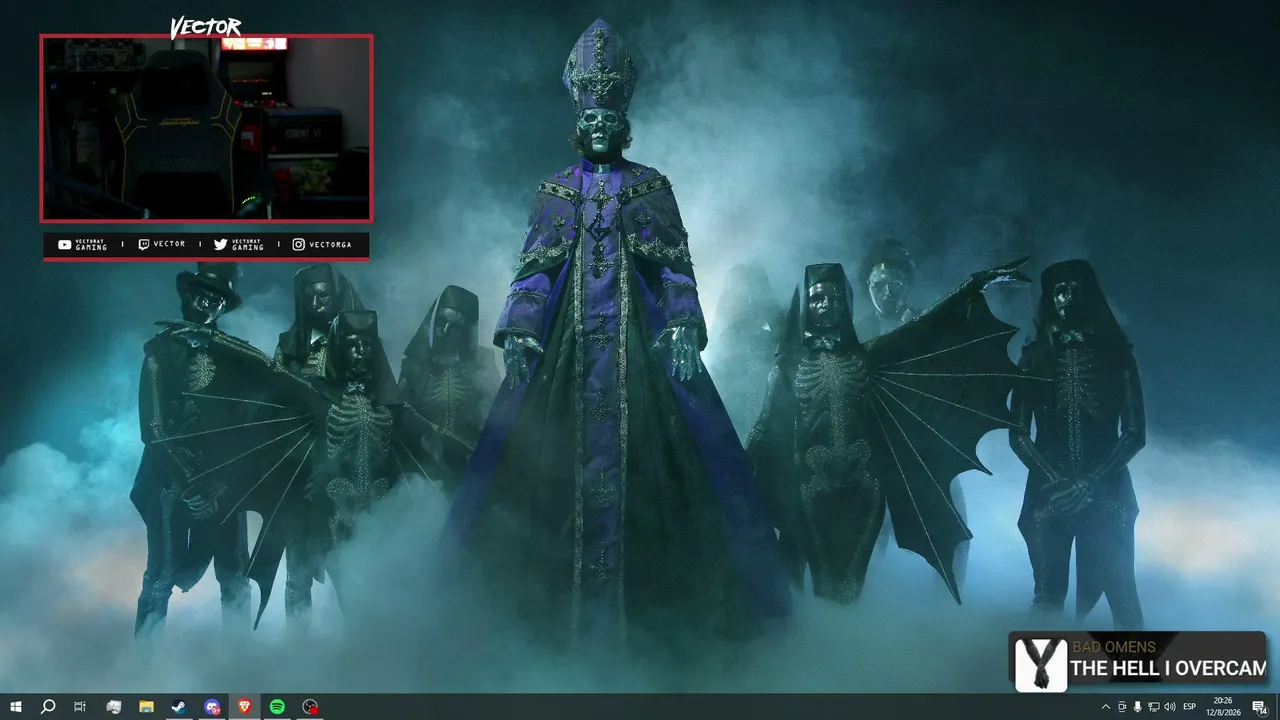Click the YouTube logo in the social bar
1280x720 pixels.
coord(65,245)
